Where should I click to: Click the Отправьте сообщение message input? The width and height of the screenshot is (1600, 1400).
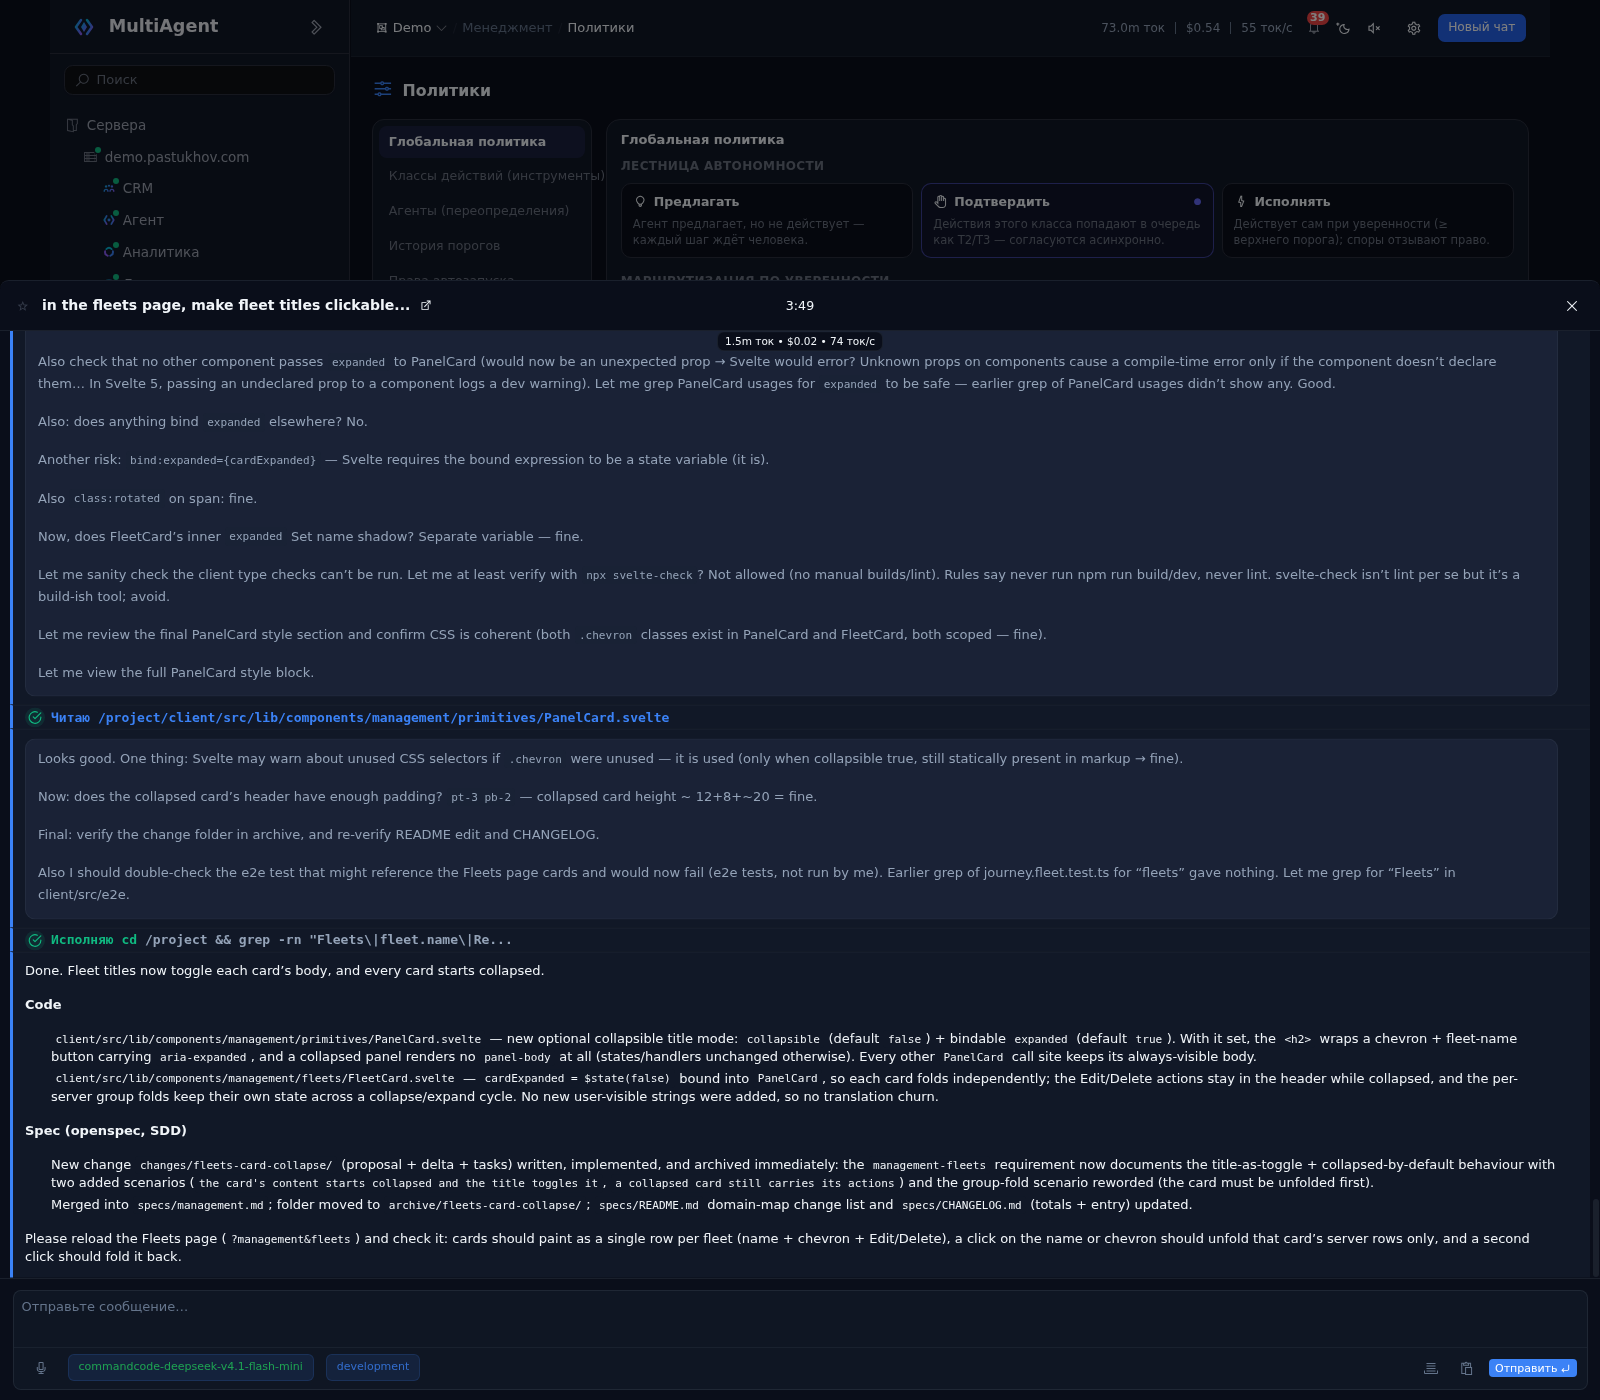tap(800, 1318)
